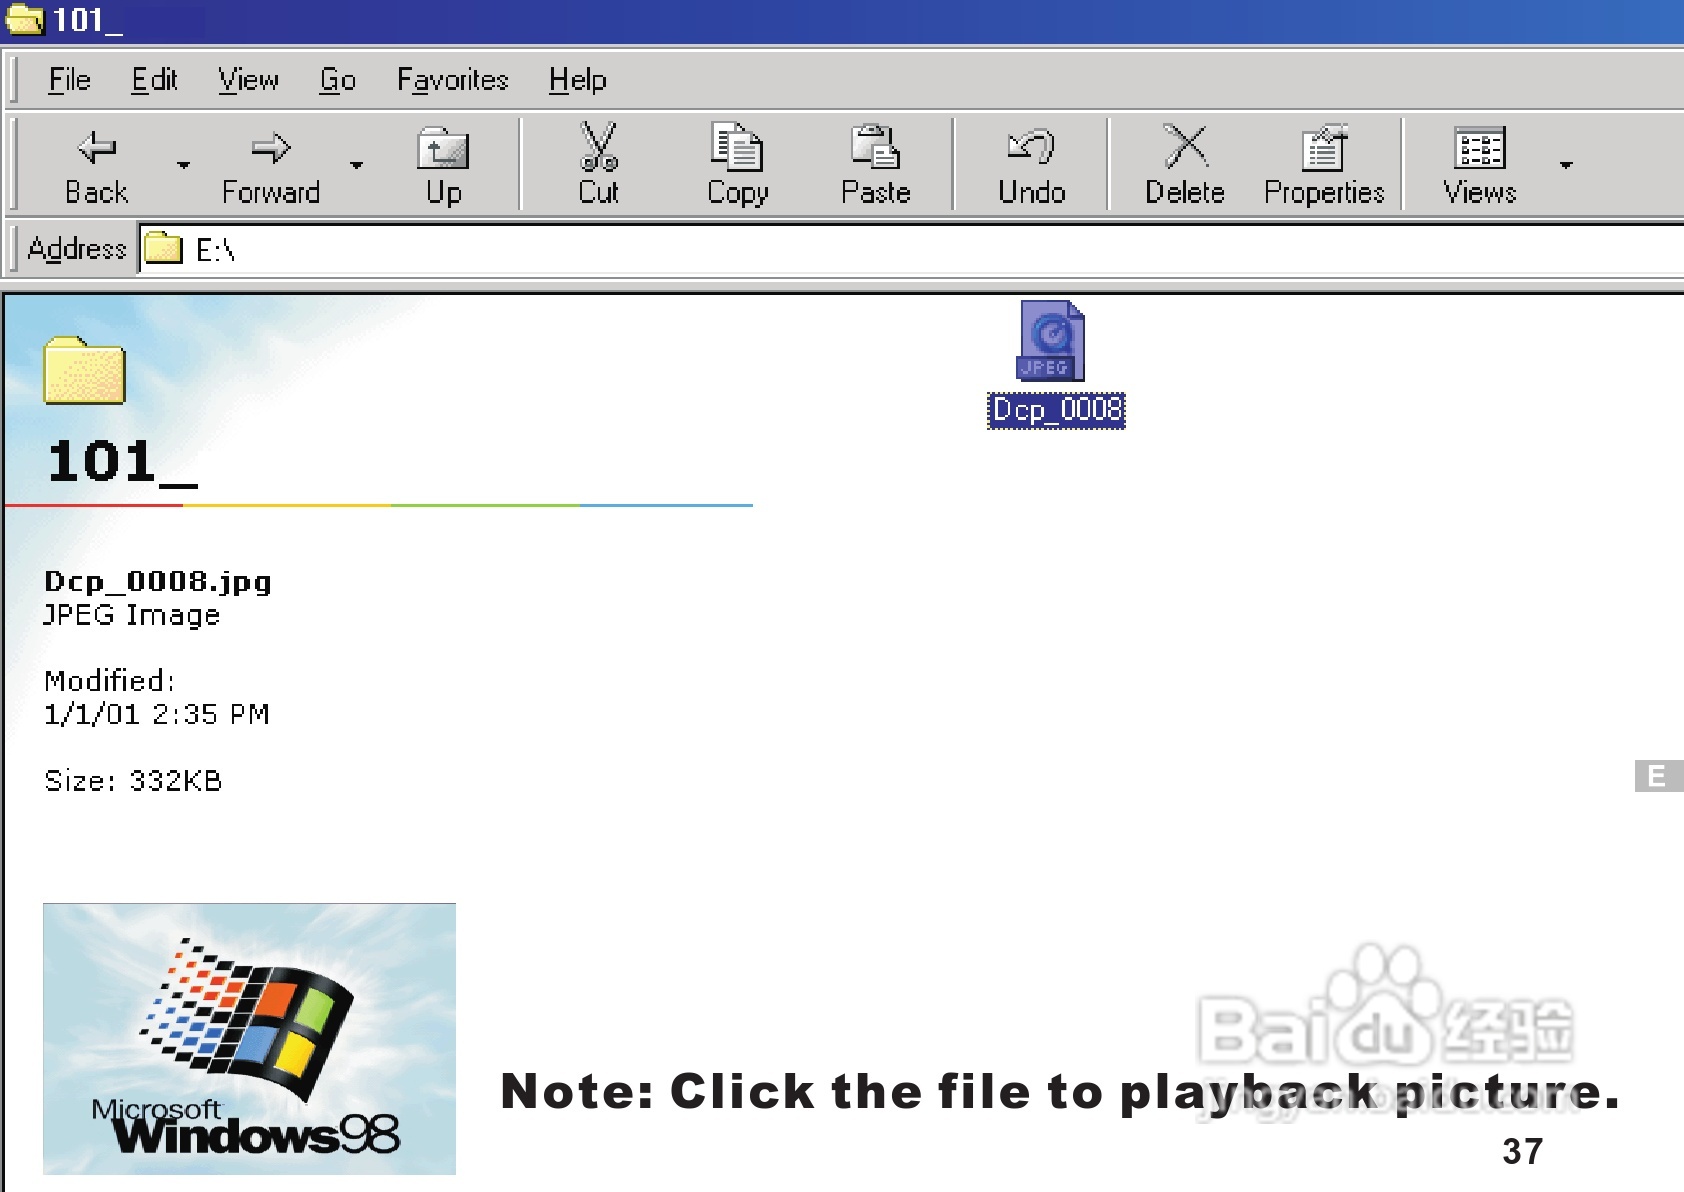Click the 'Size: 332KB' text
This screenshot has height=1192, width=1684.
133,781
